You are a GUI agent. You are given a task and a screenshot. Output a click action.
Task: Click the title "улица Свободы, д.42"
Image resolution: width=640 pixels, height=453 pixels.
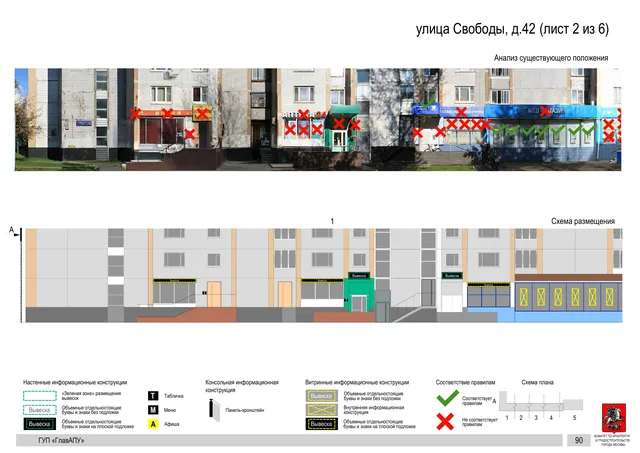click(x=475, y=29)
